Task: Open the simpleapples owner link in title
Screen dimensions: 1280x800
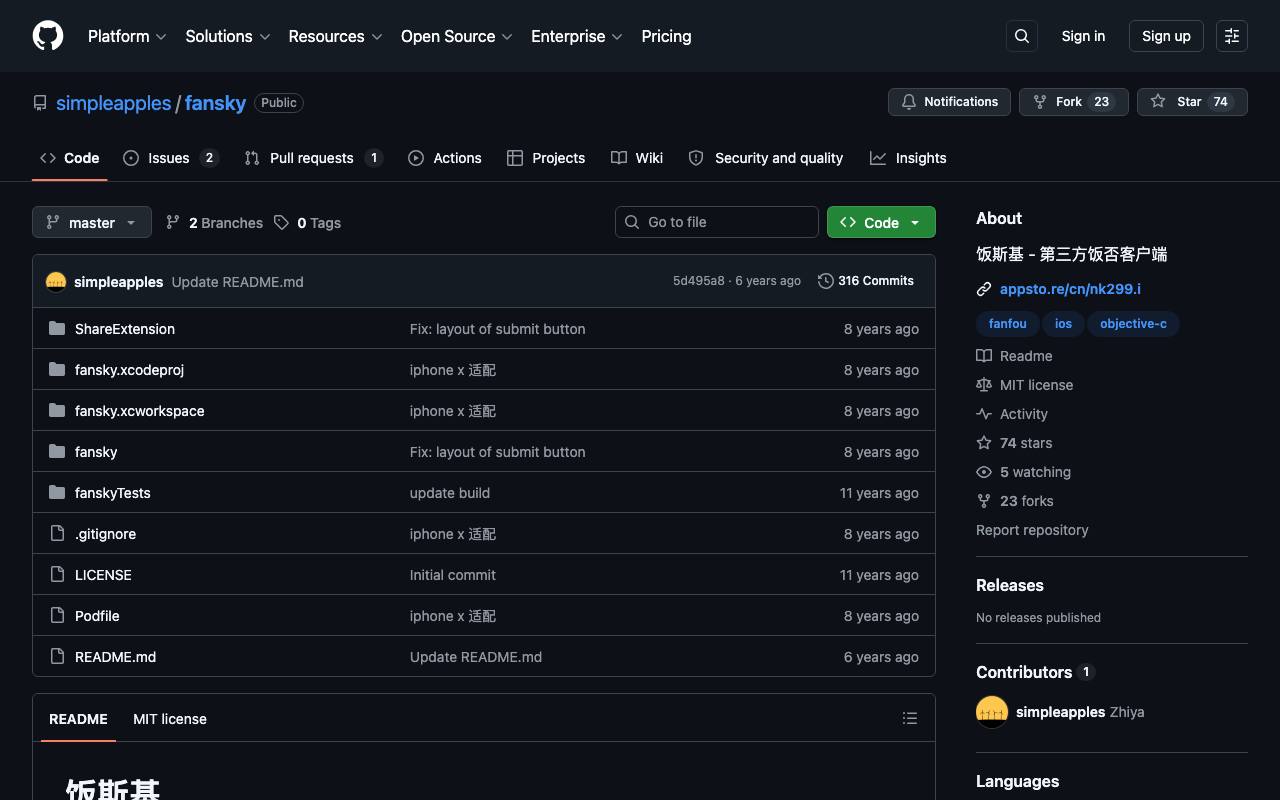Action: [x=114, y=103]
